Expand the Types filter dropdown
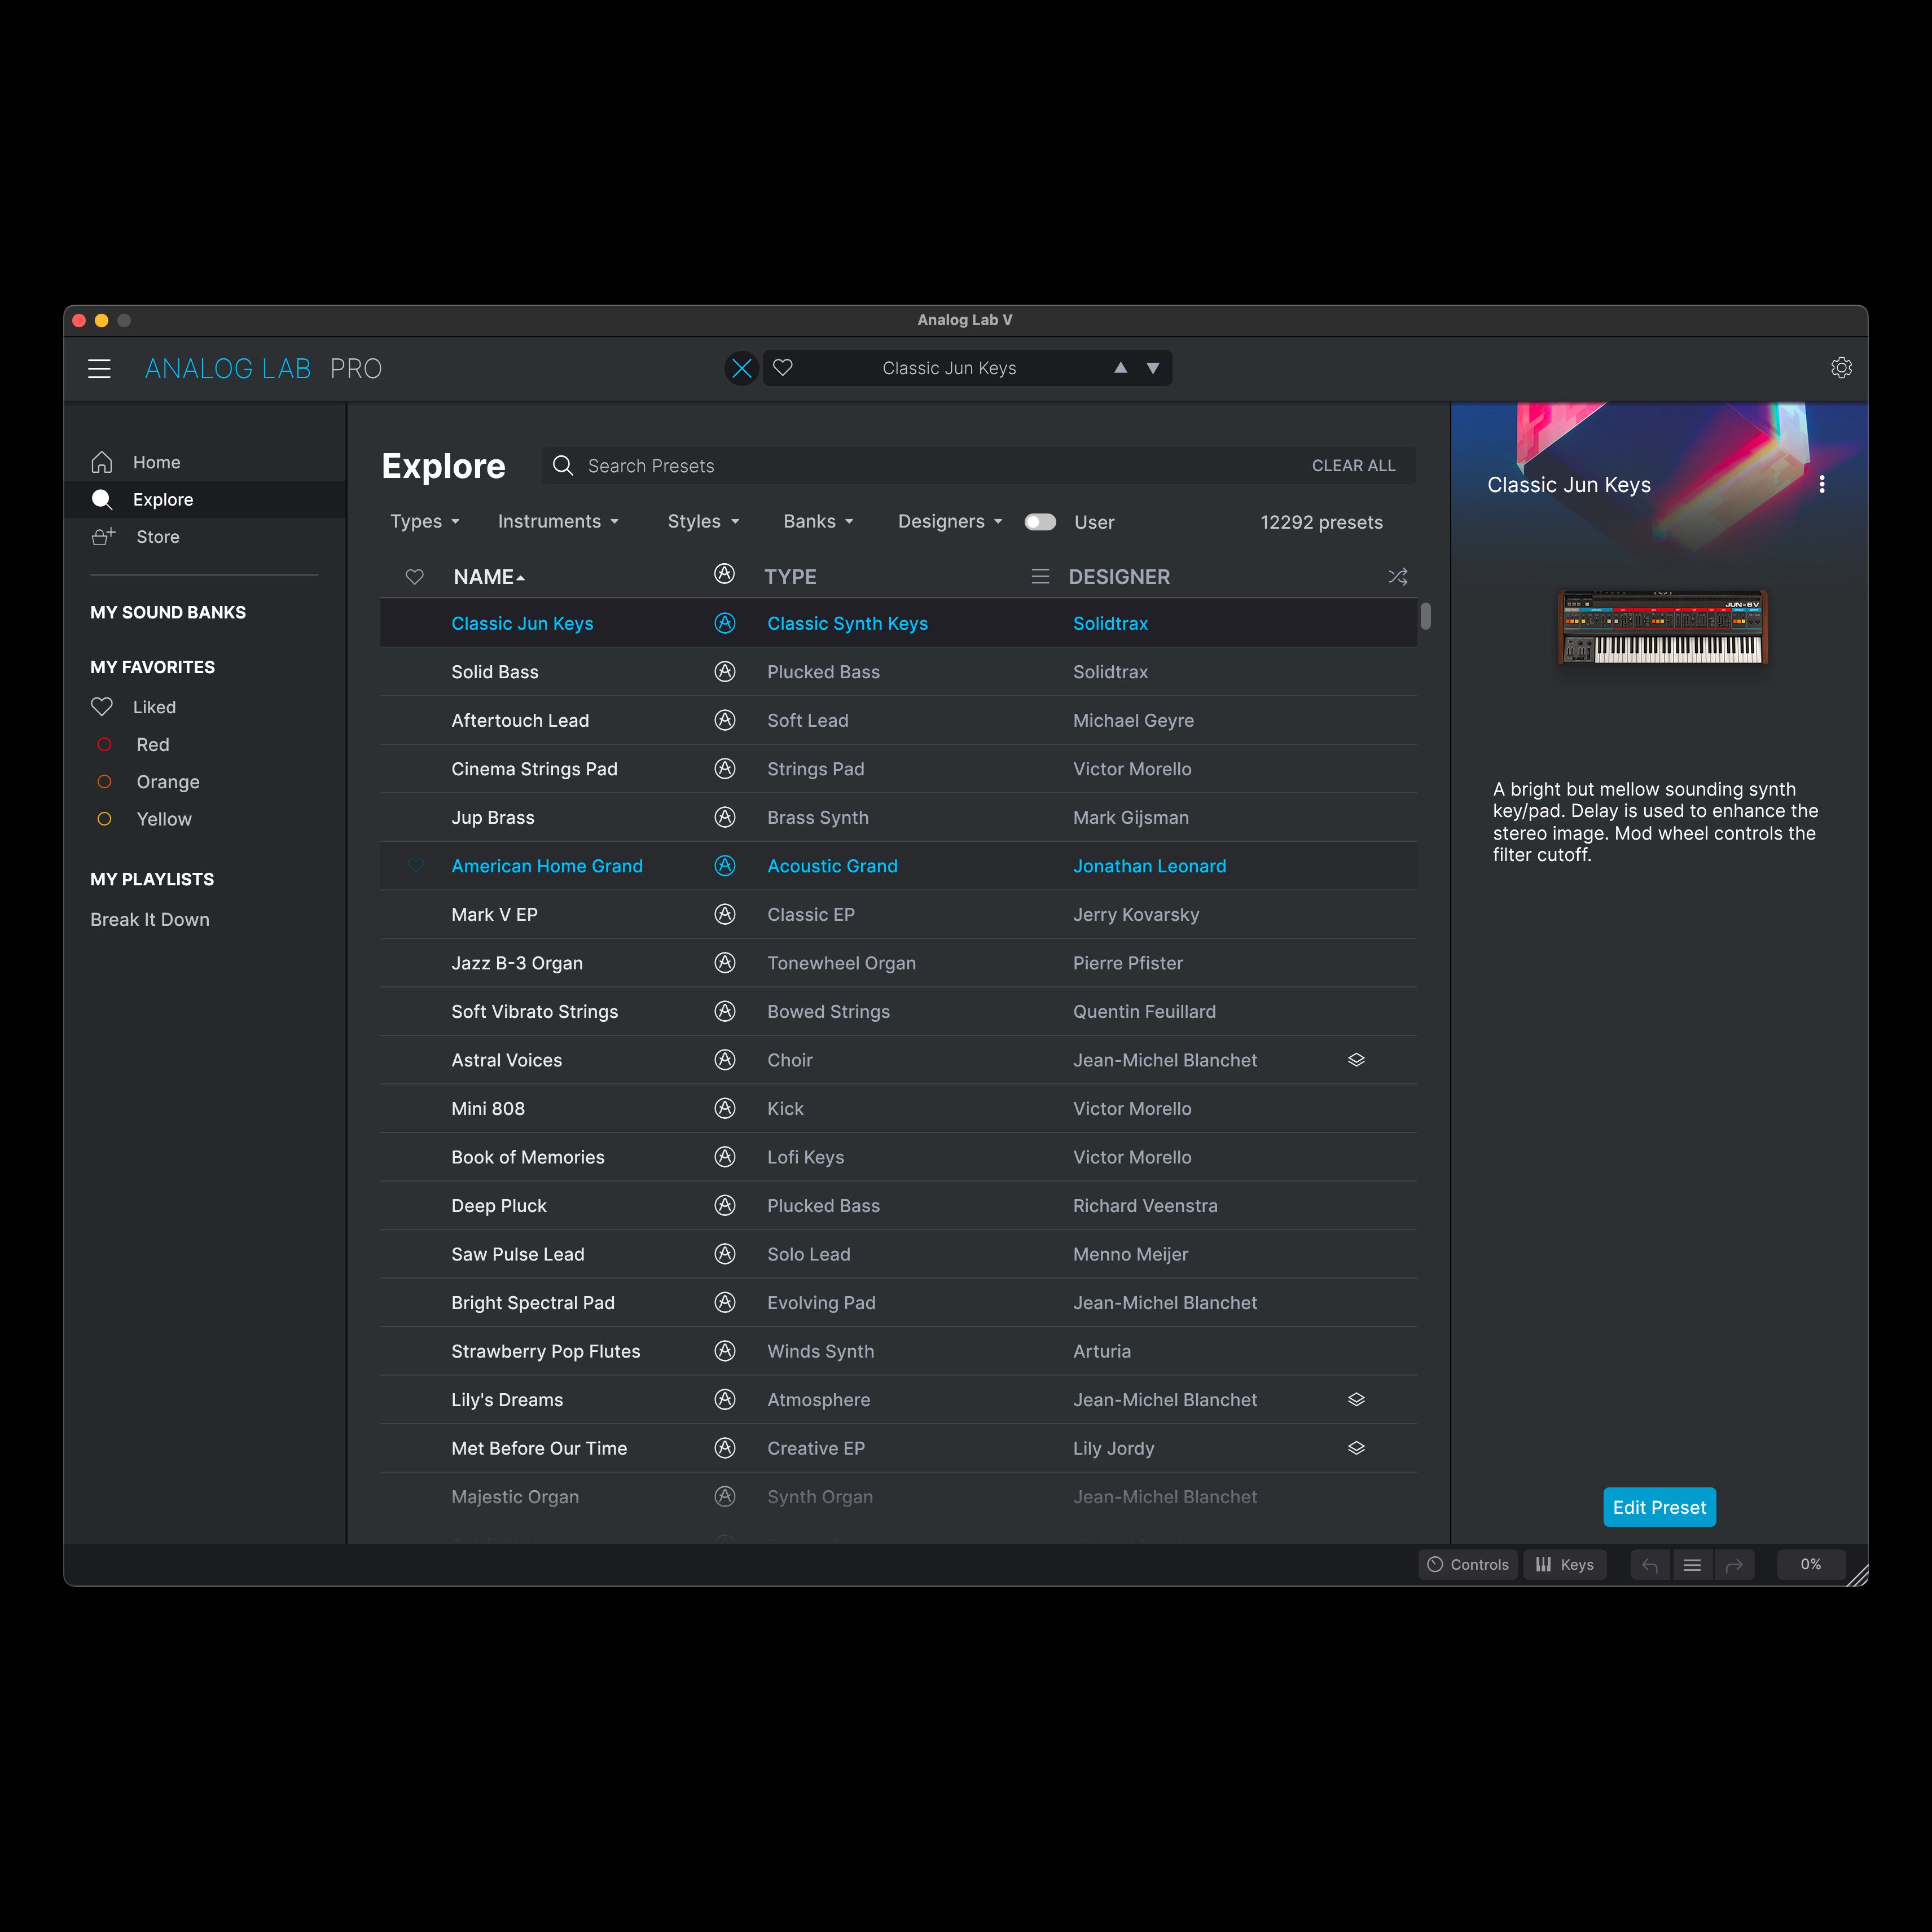The height and width of the screenshot is (1932, 1932). point(425,522)
